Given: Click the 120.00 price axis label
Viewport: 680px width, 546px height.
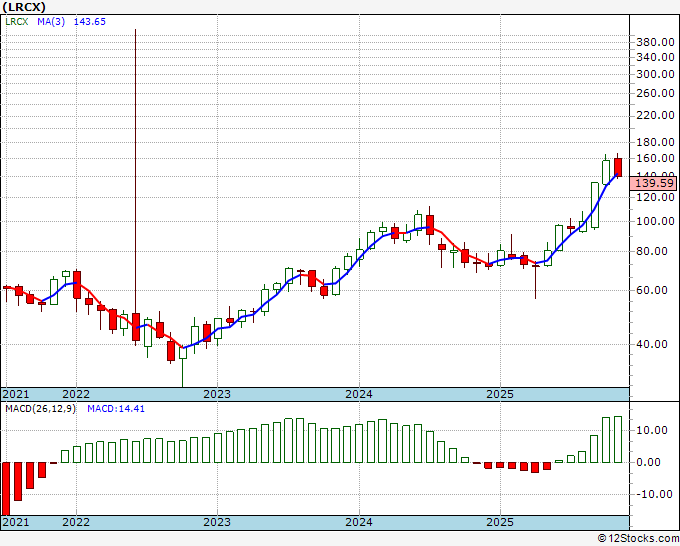Looking at the screenshot, I should (x=655, y=197).
